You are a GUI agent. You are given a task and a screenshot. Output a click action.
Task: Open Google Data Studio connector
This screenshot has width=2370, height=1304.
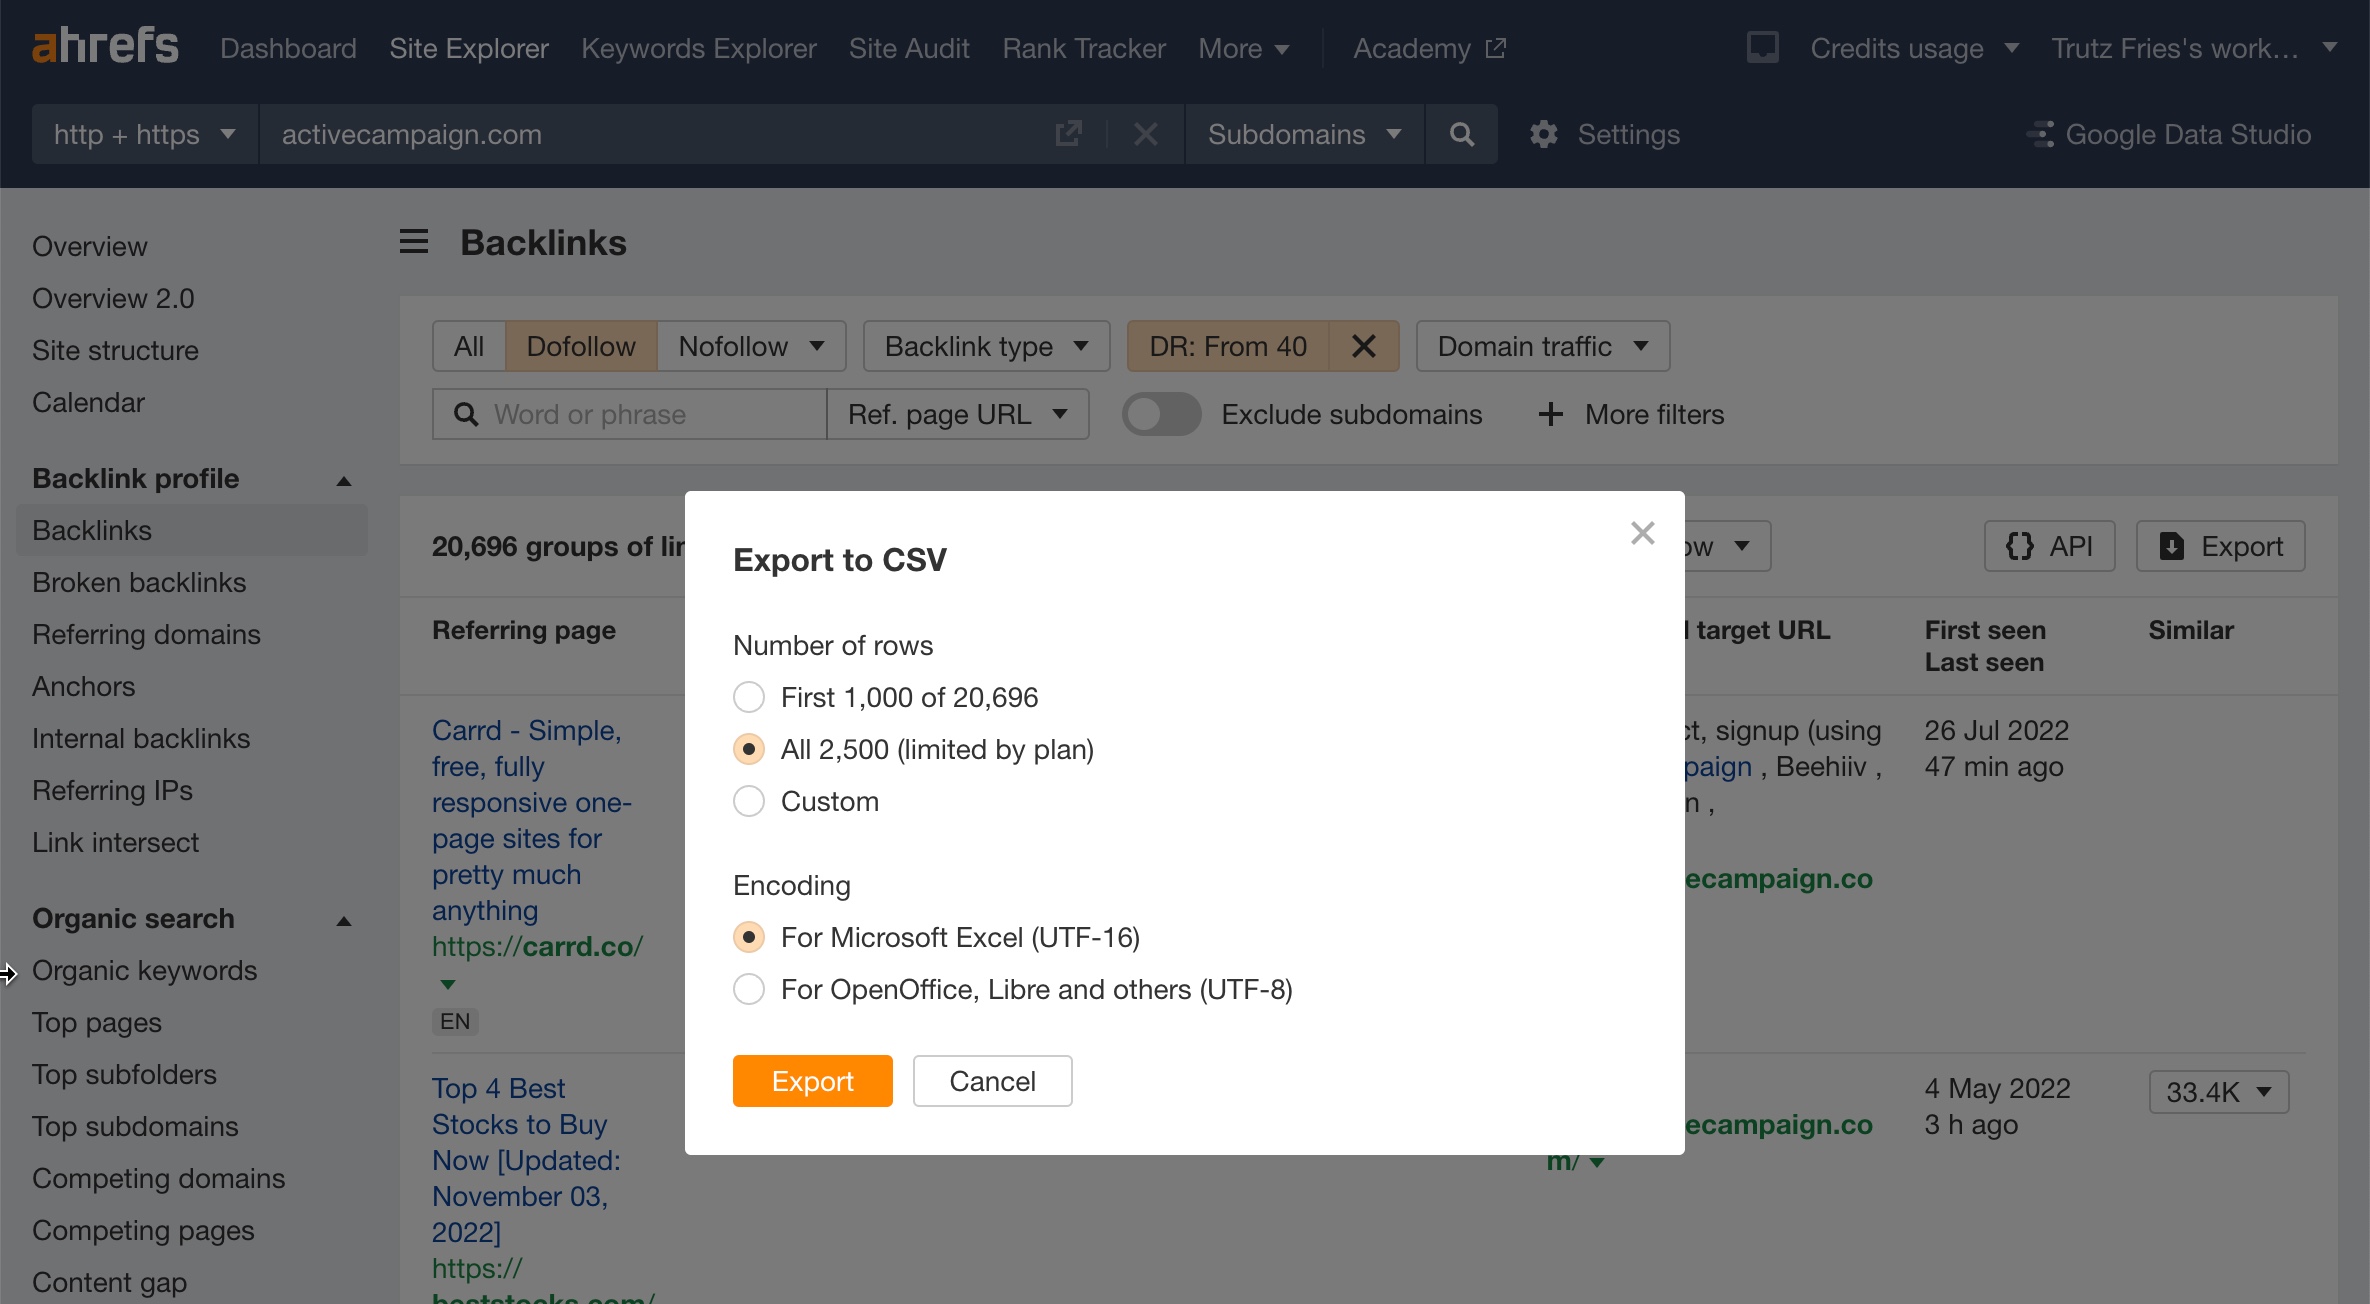click(x=2168, y=134)
